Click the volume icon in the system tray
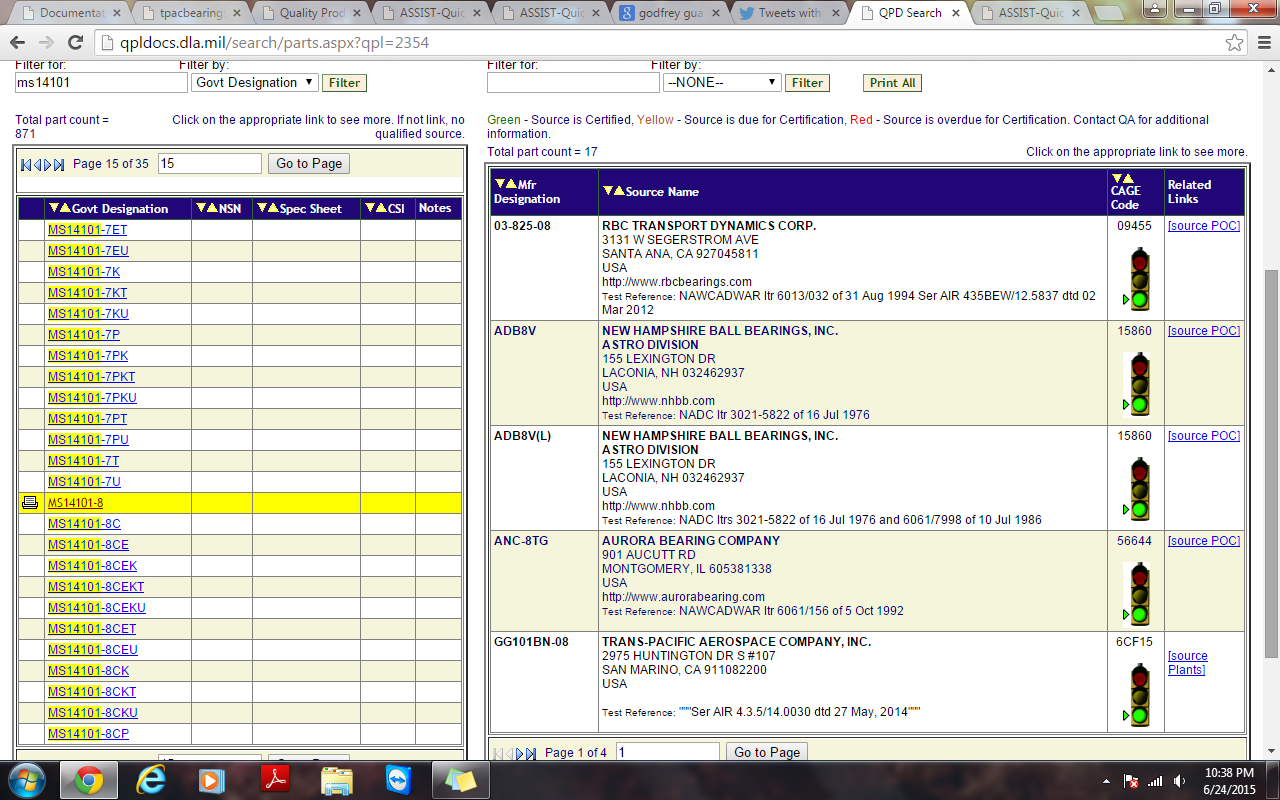The width and height of the screenshot is (1280, 800). [1179, 781]
